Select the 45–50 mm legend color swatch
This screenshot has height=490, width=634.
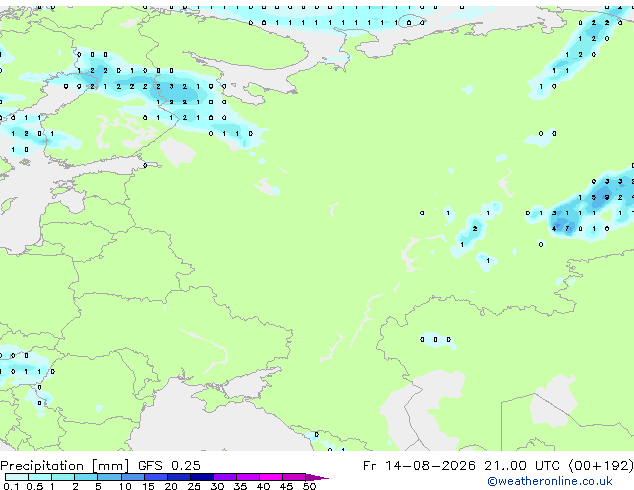pos(294,477)
